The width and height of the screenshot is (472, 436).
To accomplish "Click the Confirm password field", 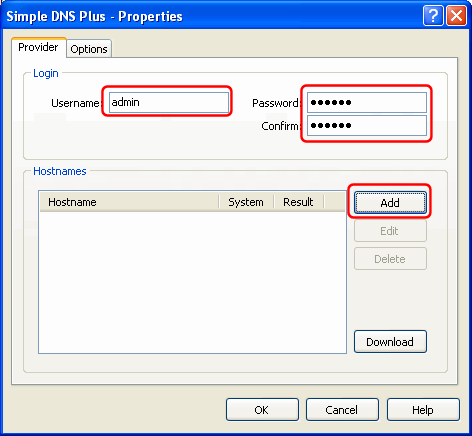I will [x=367, y=125].
